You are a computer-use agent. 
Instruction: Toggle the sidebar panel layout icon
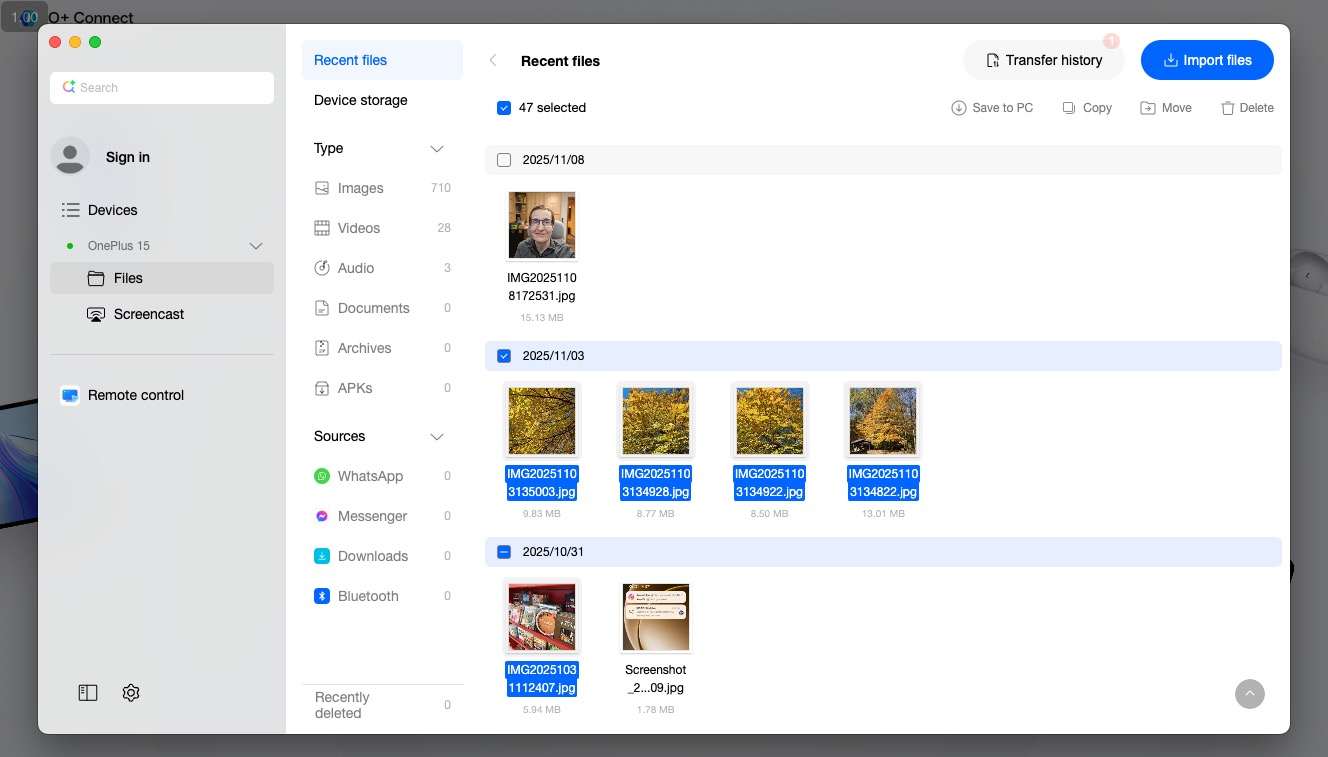coord(88,693)
